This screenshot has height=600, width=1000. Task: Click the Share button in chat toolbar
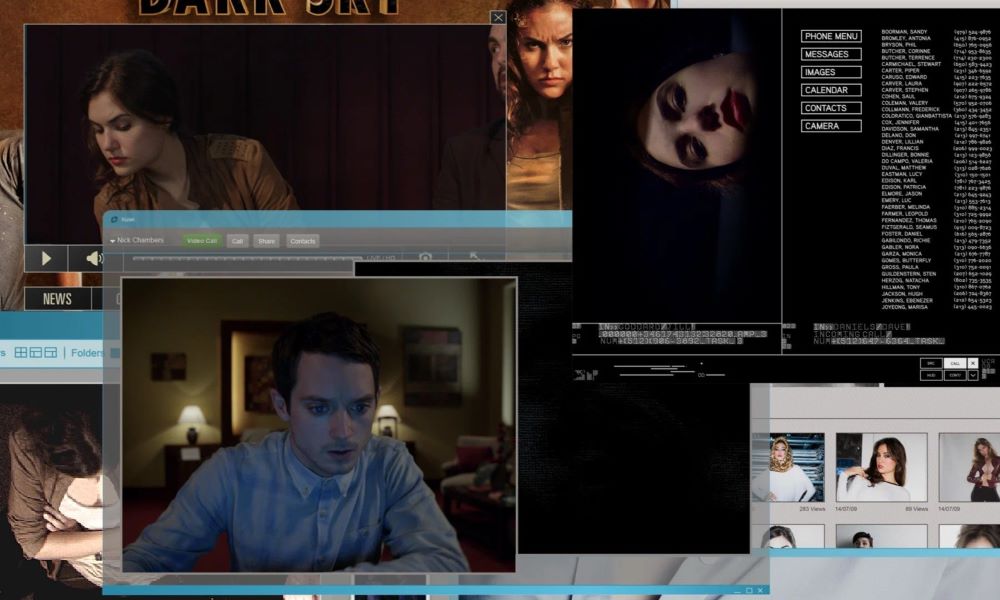266,241
